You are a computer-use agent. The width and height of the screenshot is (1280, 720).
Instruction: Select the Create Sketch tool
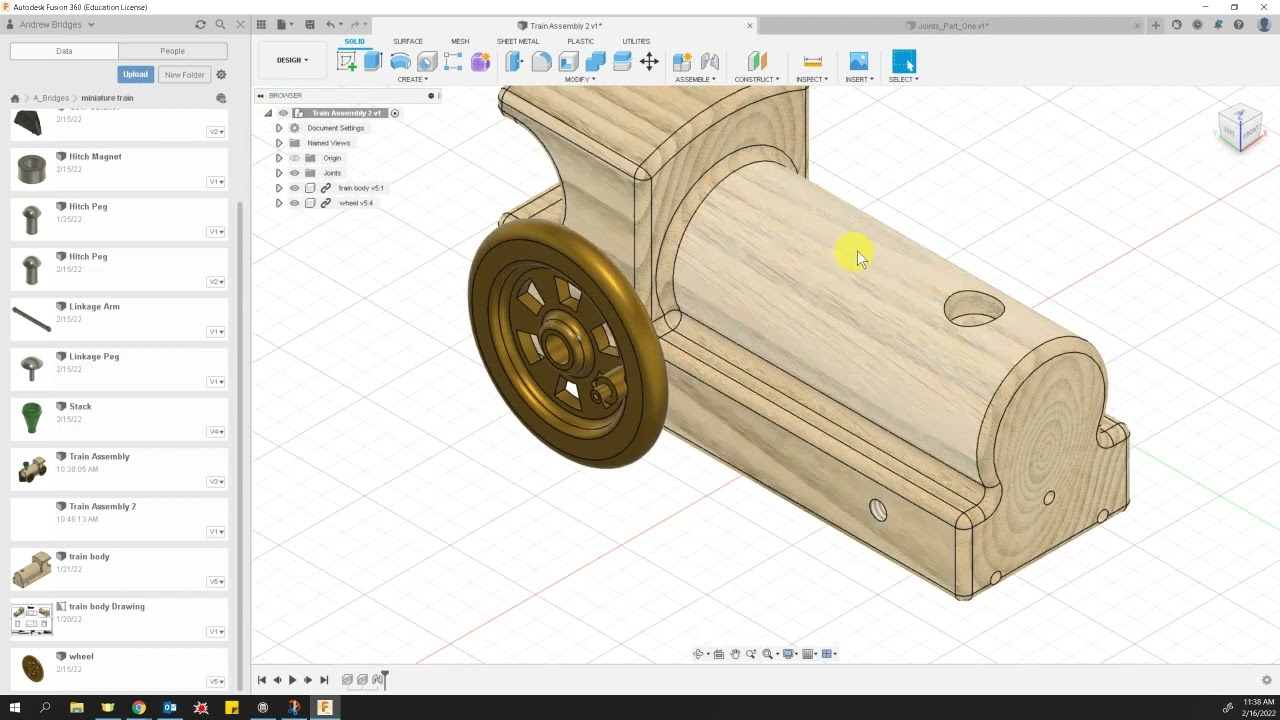pos(347,62)
